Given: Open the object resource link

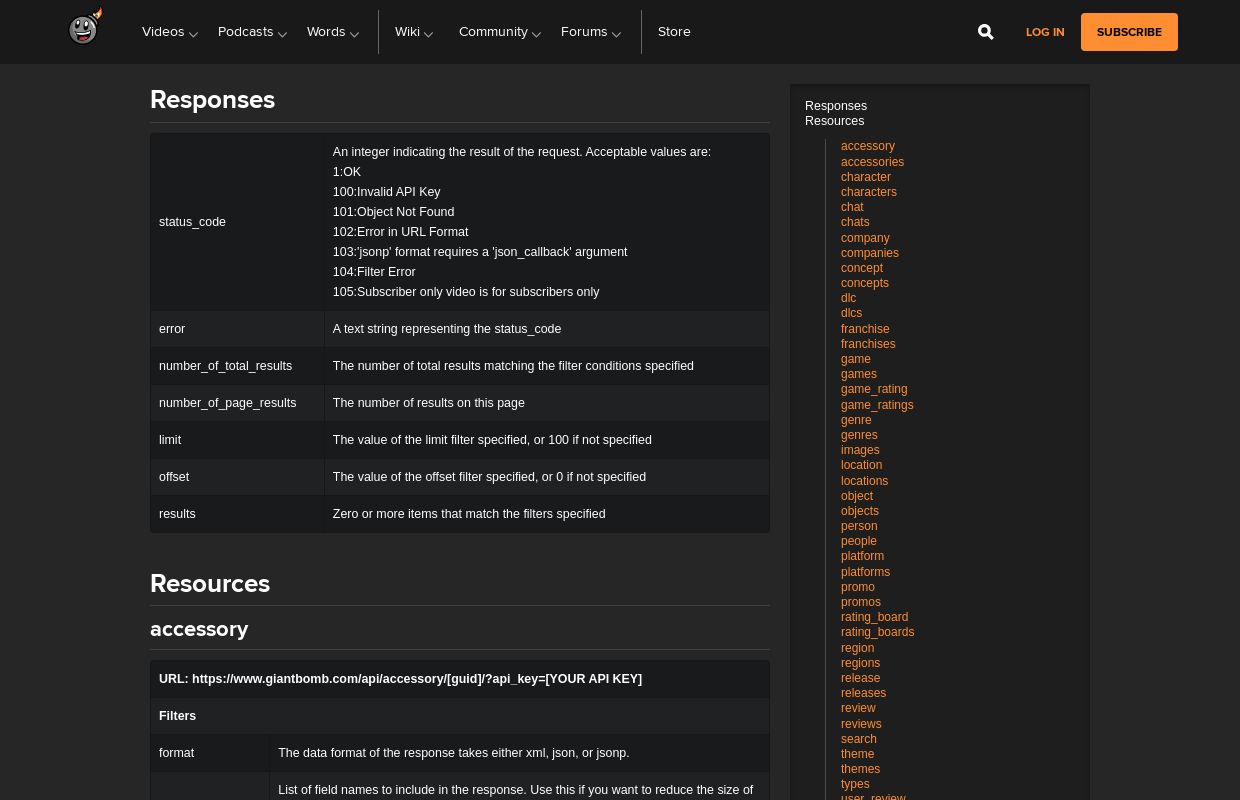Looking at the screenshot, I should tap(857, 496).
